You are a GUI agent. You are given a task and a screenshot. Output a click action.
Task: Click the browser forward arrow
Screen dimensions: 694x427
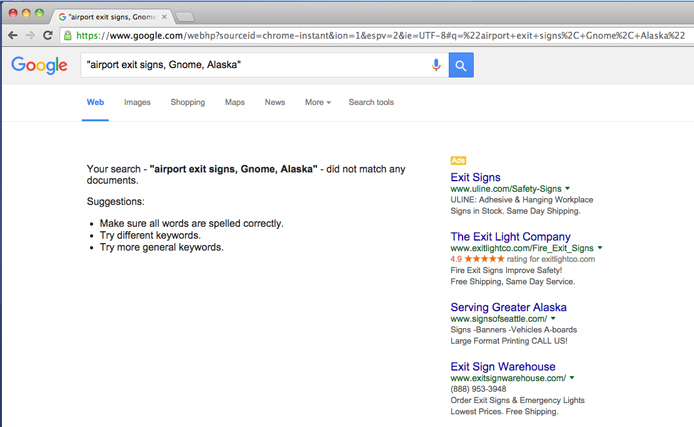click(x=29, y=35)
